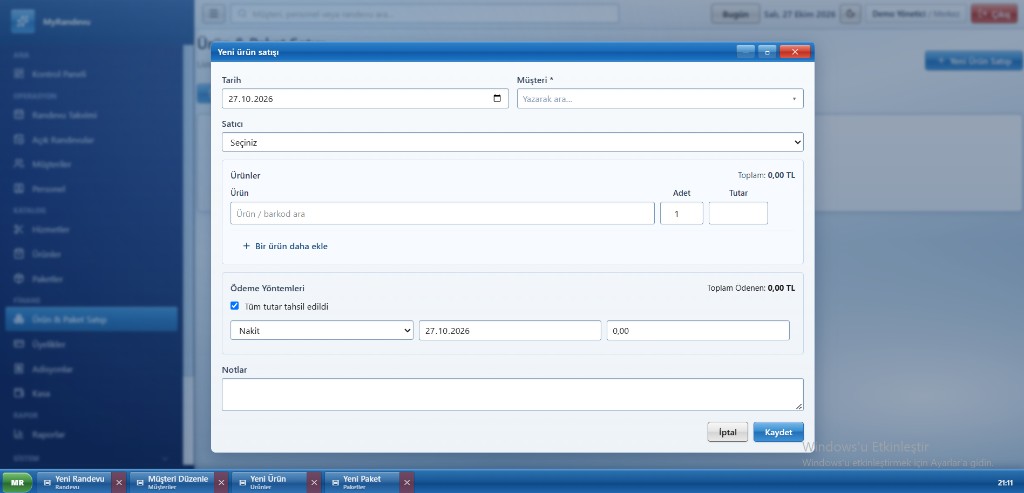The width and height of the screenshot is (1024, 493).
Task: Click inside the Notlar text area
Action: coord(512,394)
